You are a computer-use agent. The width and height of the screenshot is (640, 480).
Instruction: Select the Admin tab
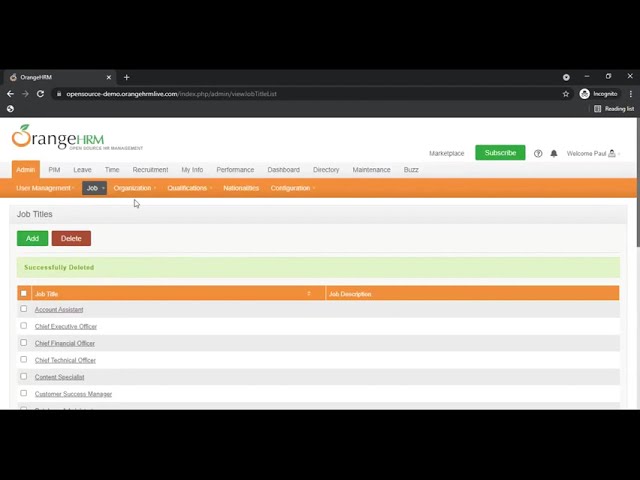(x=26, y=169)
